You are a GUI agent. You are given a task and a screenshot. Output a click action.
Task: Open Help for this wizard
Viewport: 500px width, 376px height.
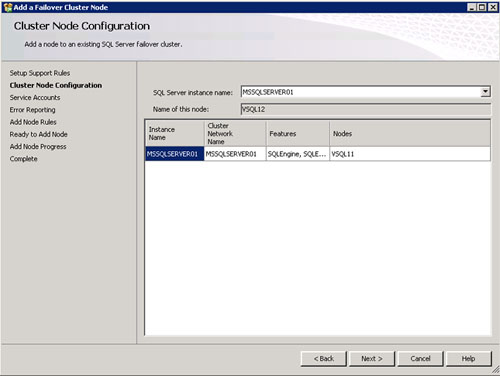pos(468,359)
